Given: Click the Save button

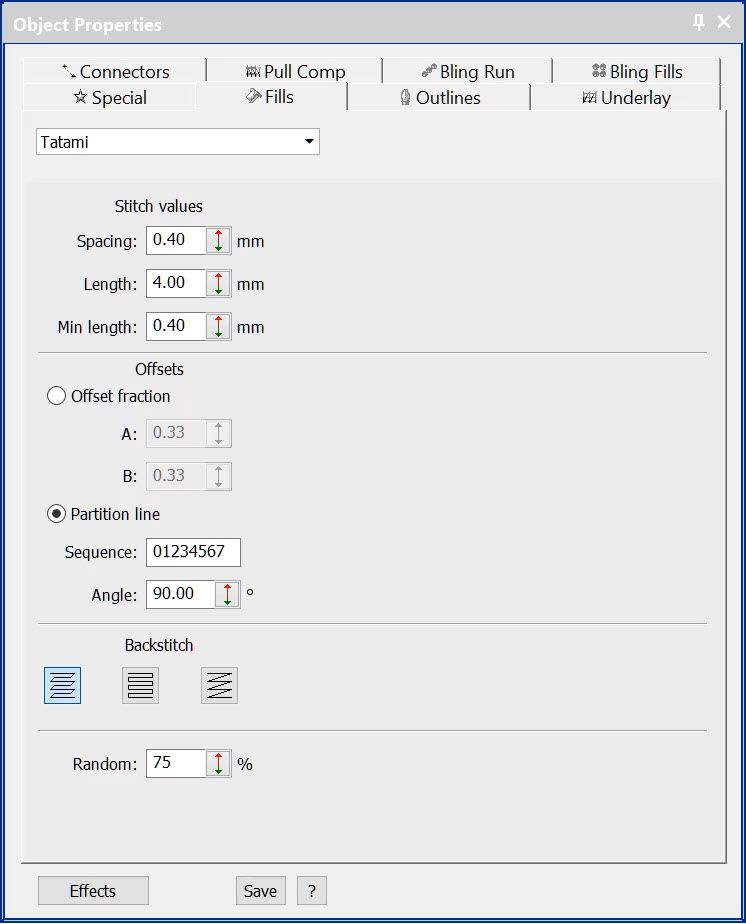Looking at the screenshot, I should (x=261, y=891).
